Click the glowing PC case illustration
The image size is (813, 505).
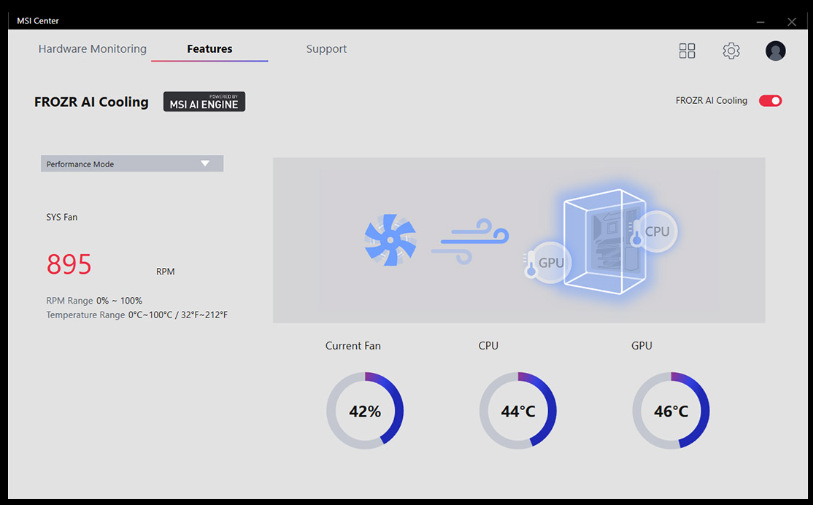click(604, 242)
